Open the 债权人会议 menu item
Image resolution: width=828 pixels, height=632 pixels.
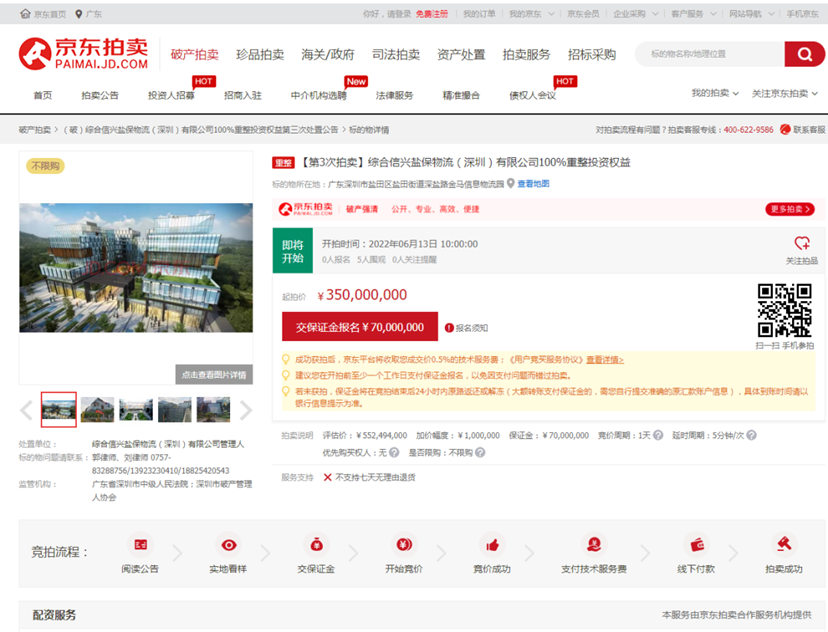pos(532,95)
